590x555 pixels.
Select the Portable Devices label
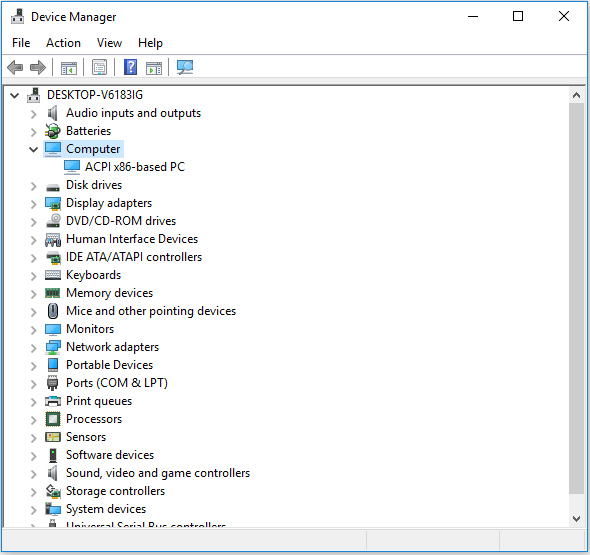point(109,365)
